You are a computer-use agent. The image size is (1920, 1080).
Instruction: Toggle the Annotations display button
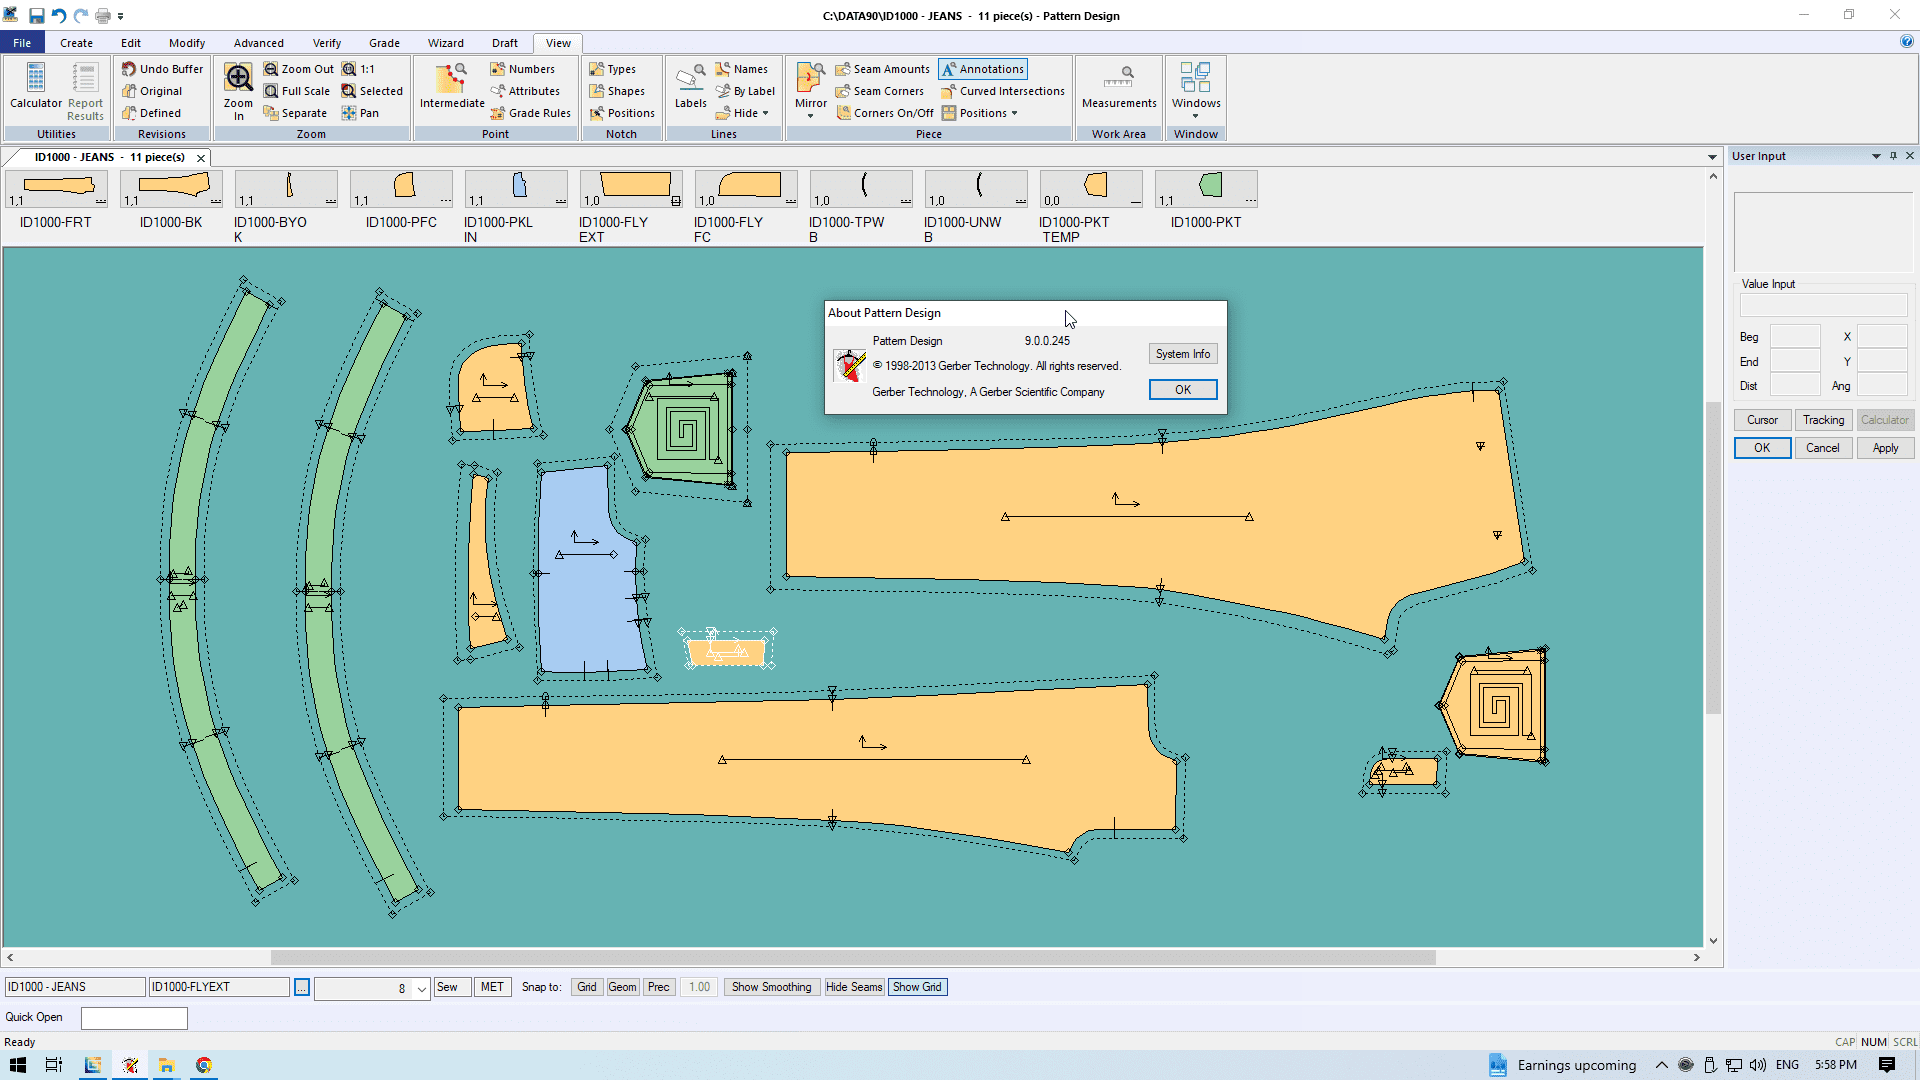982,69
